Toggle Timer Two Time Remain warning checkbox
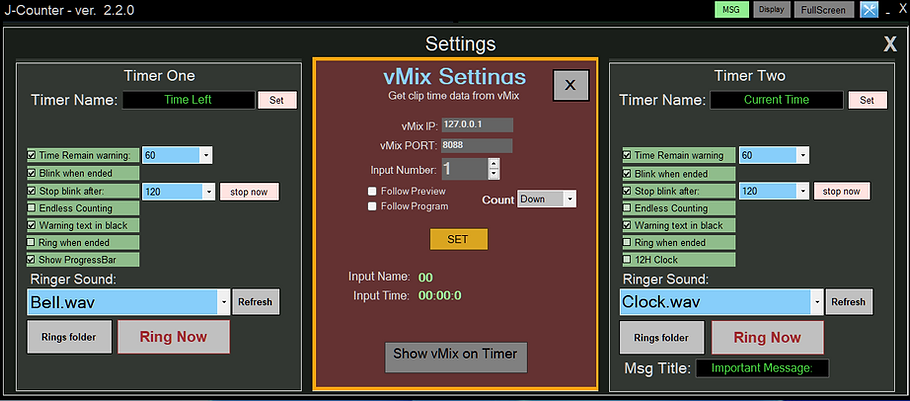 click(627, 156)
